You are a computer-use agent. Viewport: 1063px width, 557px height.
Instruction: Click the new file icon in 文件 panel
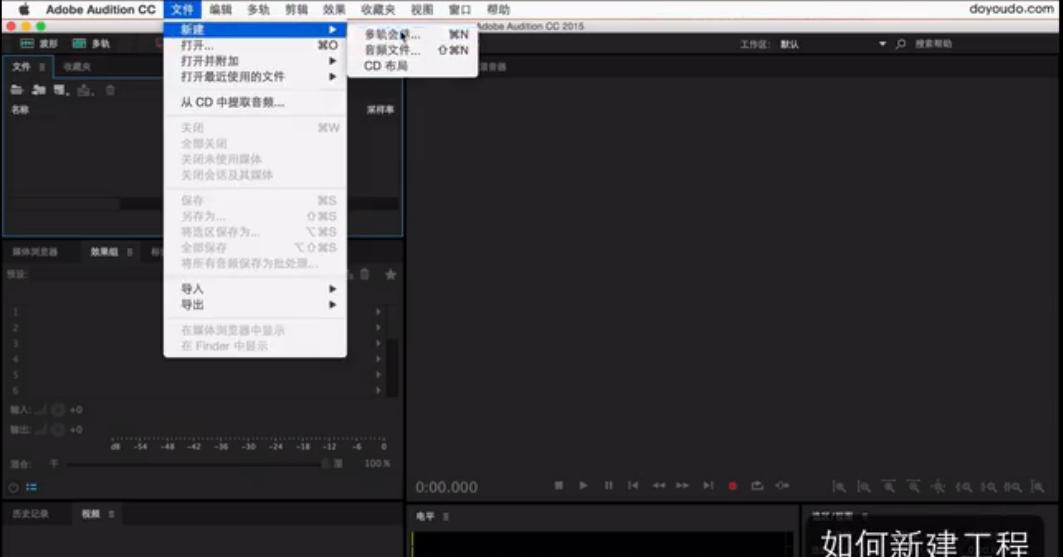[61, 89]
